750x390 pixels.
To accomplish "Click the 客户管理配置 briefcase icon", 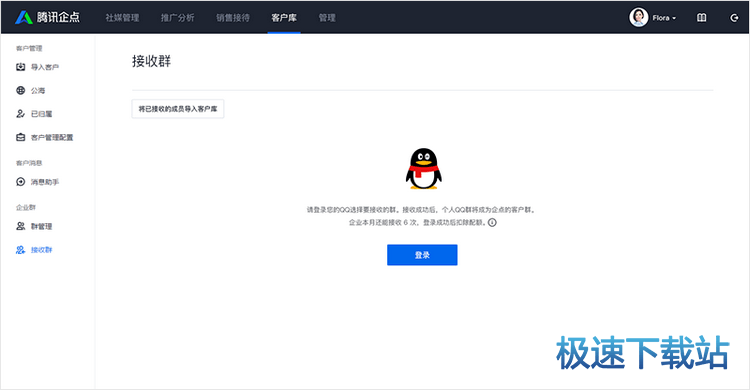I will [21, 137].
